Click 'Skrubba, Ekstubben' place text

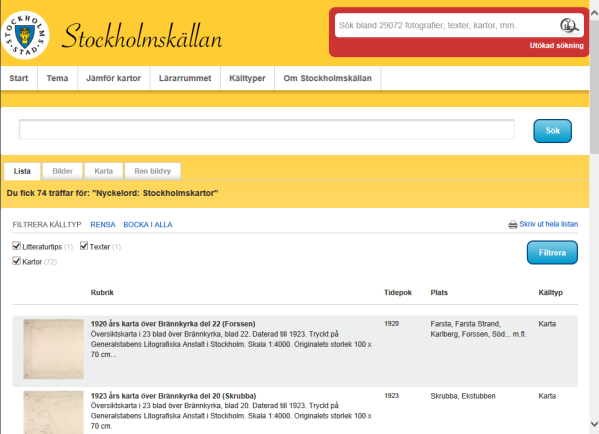[463, 396]
